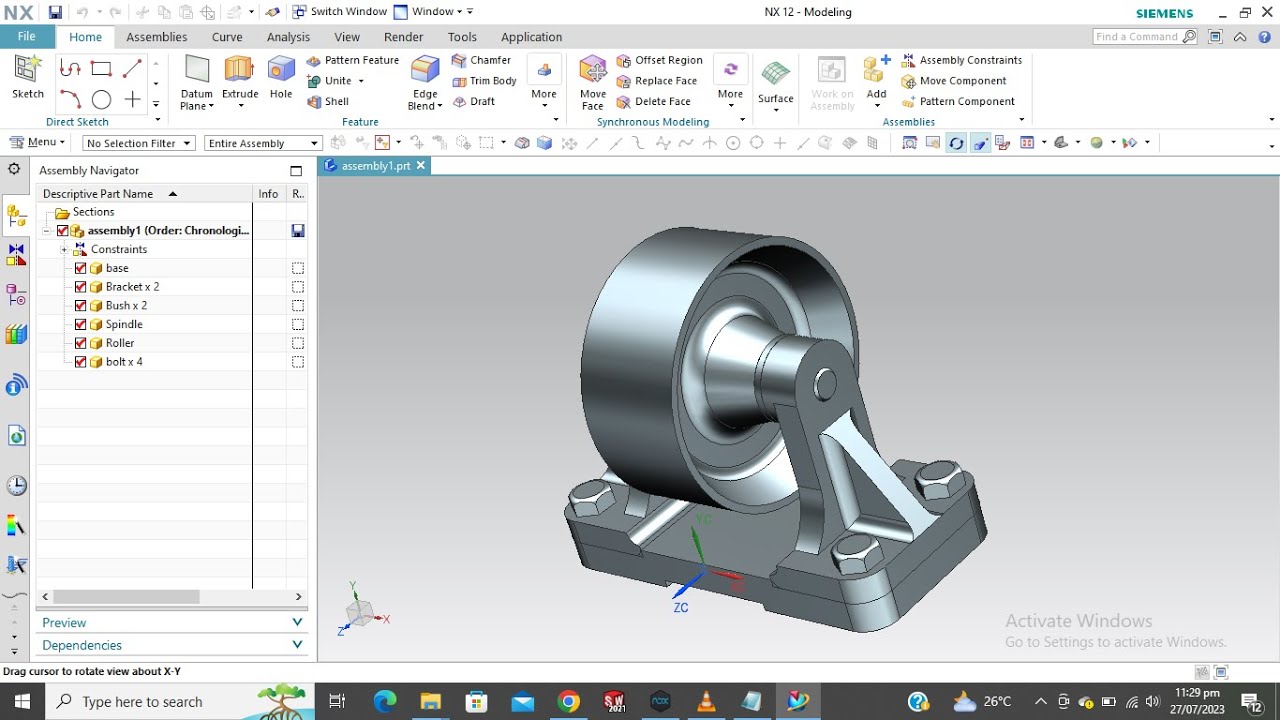
Task: Click the Find a Command search box
Action: pos(1145,37)
